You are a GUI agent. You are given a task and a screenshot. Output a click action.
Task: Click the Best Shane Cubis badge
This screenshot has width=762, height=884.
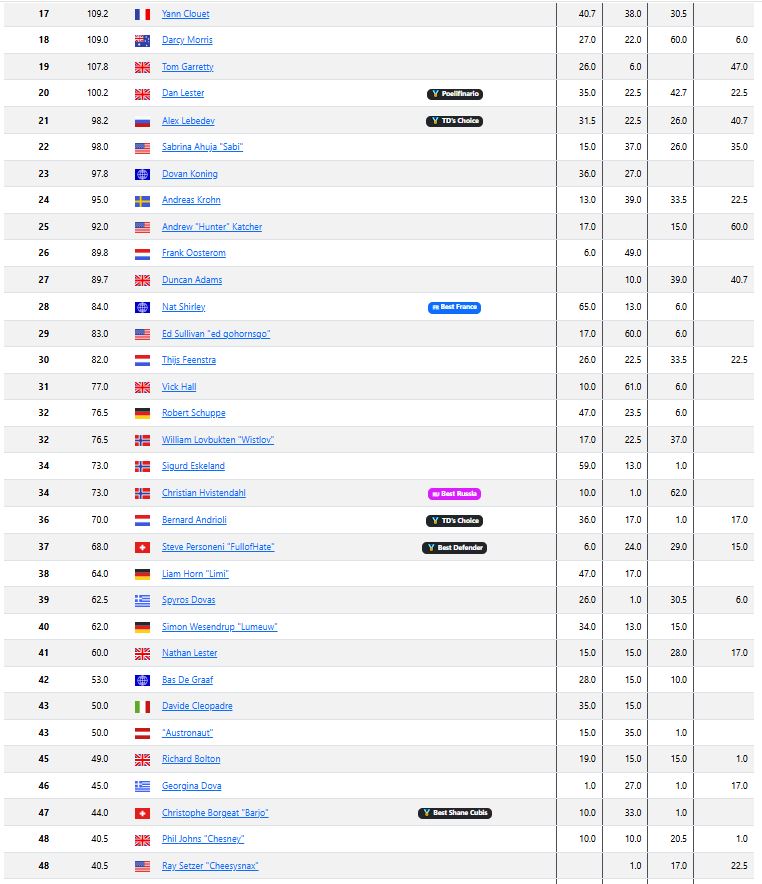[x=455, y=813]
